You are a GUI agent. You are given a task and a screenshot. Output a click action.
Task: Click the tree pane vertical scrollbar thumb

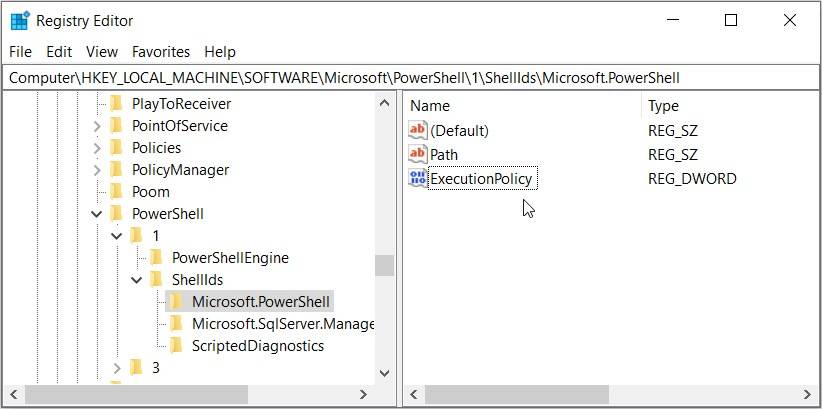click(x=384, y=265)
